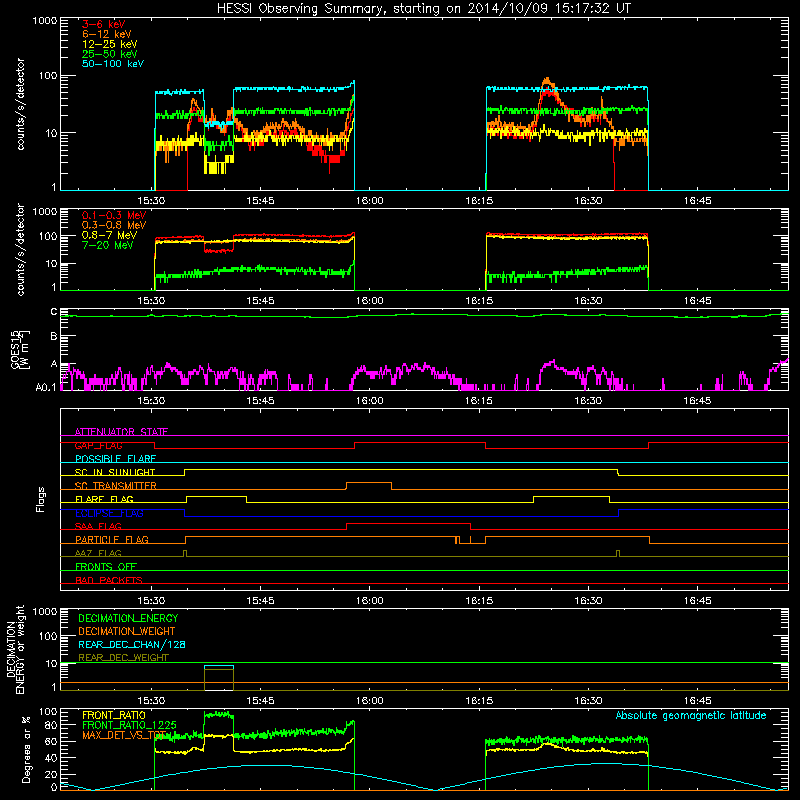Viewport: 800px width, 800px height.
Task: Click the REAR_DEC_CHAN/128 legend label
Action: [132, 644]
